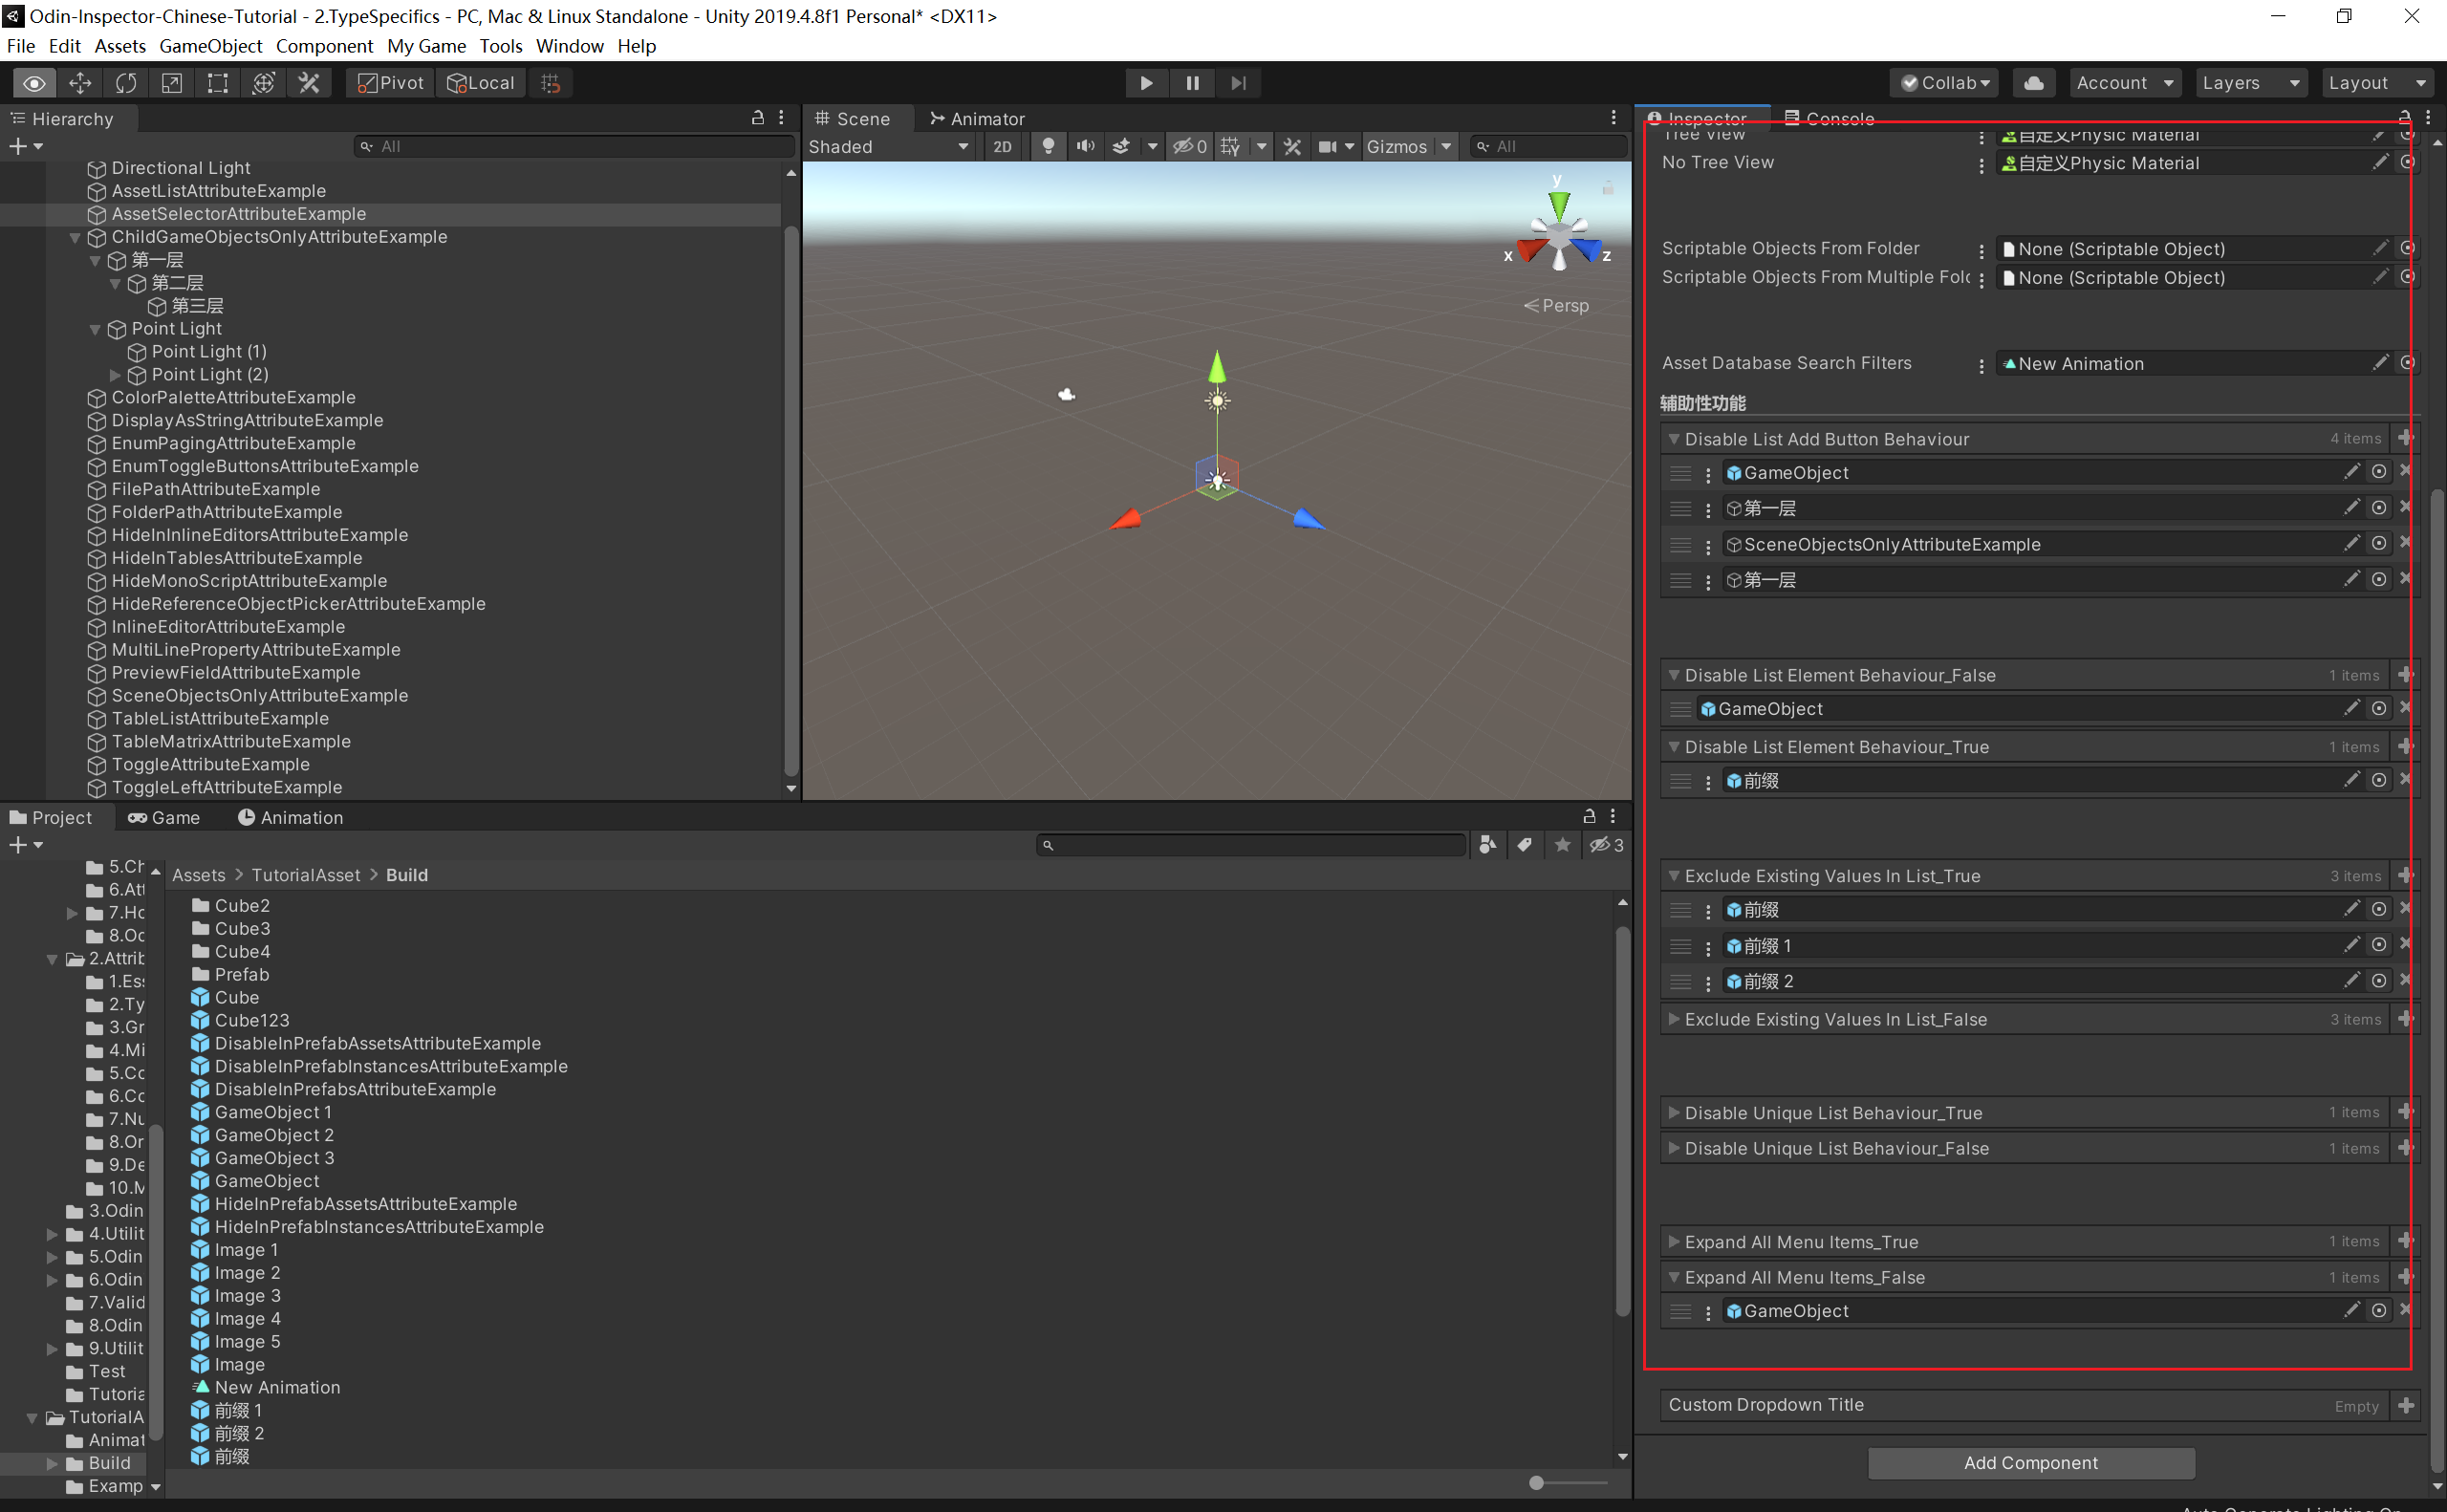Open Account dropdown
This screenshot has height=1512, width=2447.
[2125, 83]
